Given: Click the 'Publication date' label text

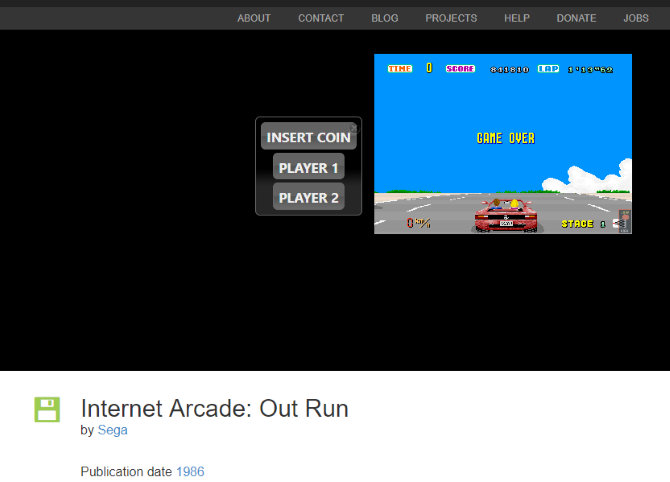Looking at the screenshot, I should 126,471.
